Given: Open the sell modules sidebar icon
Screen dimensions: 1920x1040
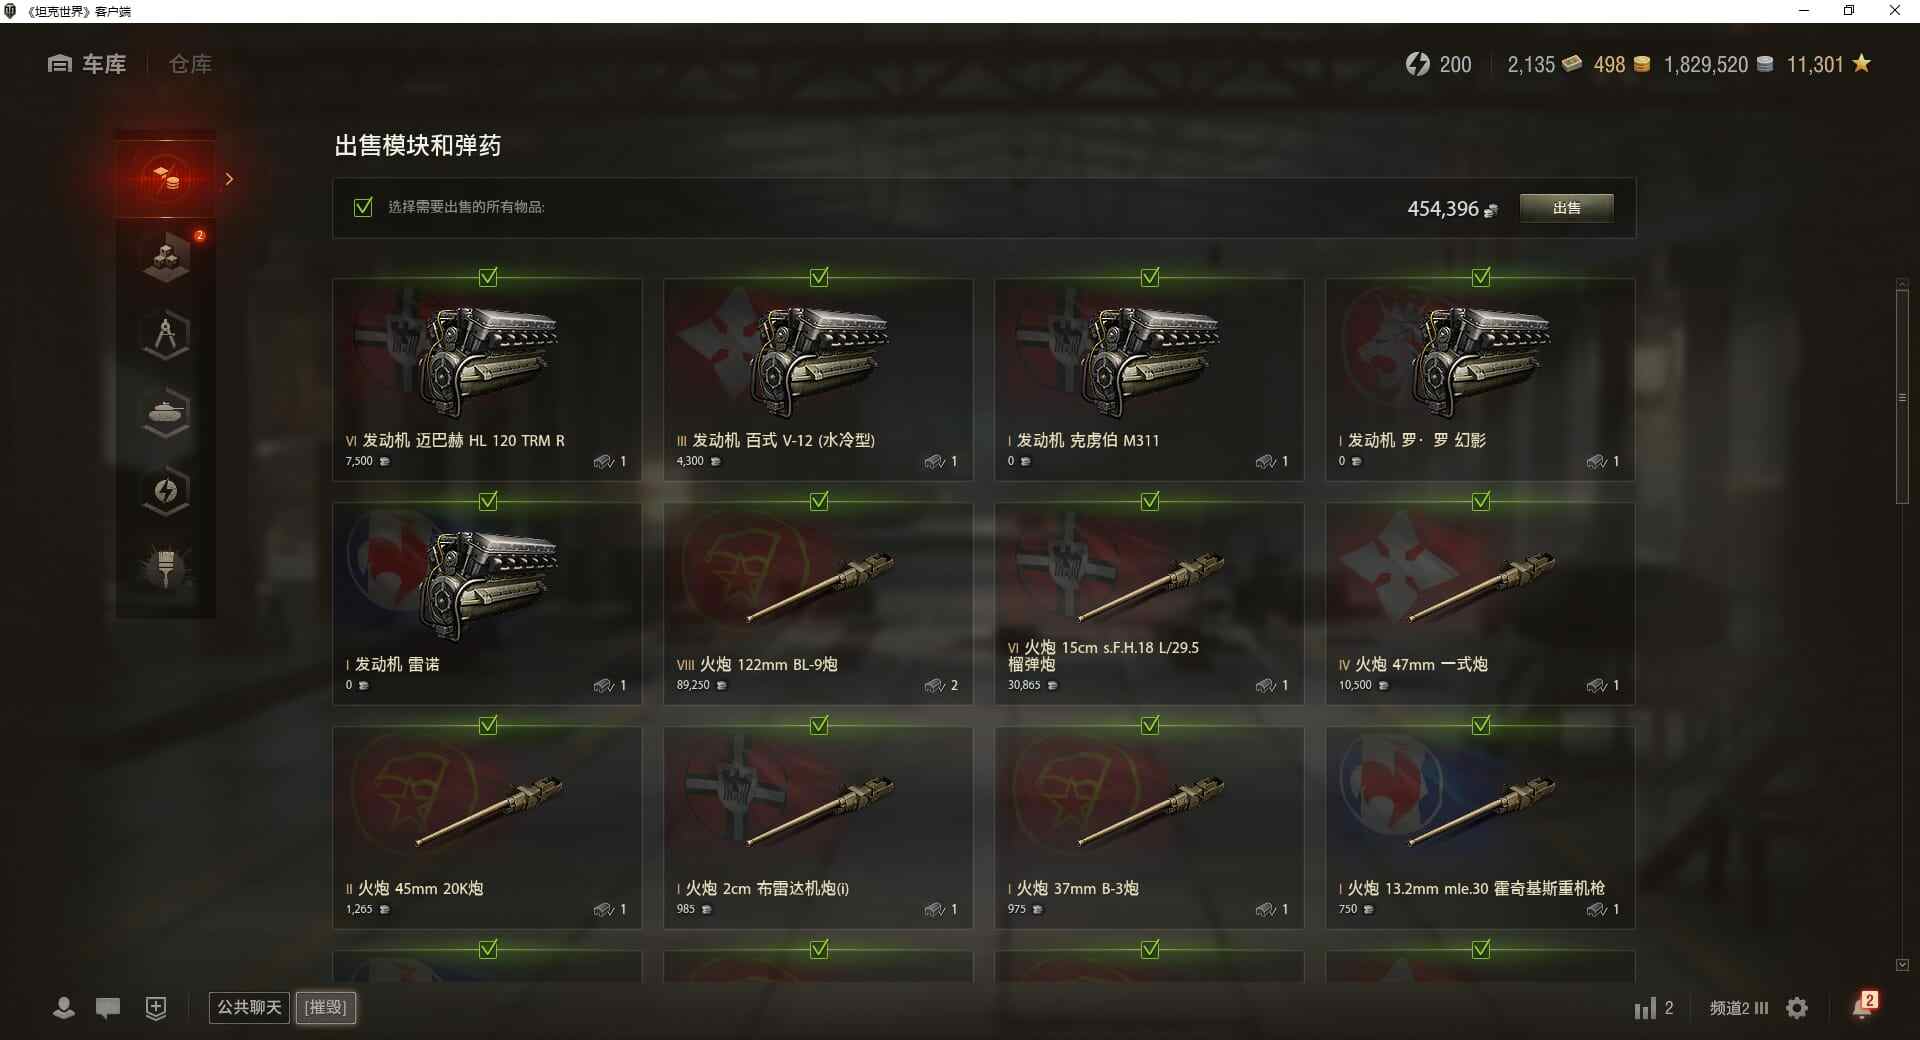Looking at the screenshot, I should point(166,179).
